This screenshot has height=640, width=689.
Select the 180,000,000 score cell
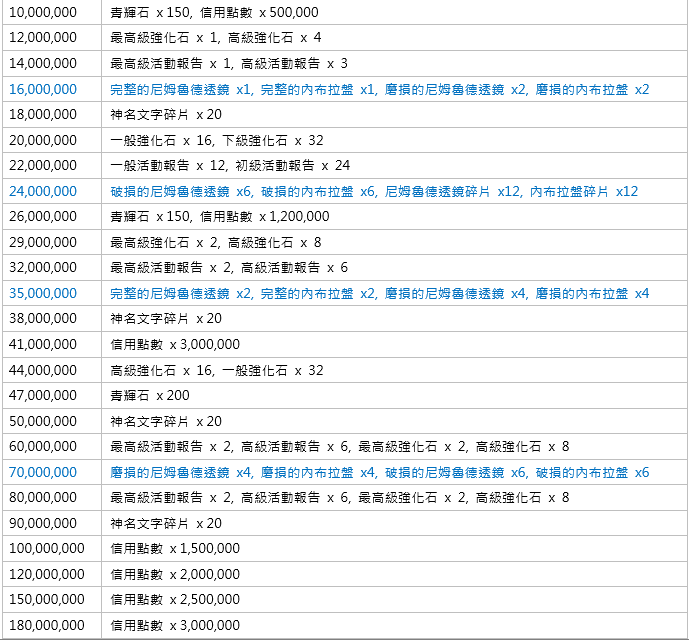[x=46, y=625]
